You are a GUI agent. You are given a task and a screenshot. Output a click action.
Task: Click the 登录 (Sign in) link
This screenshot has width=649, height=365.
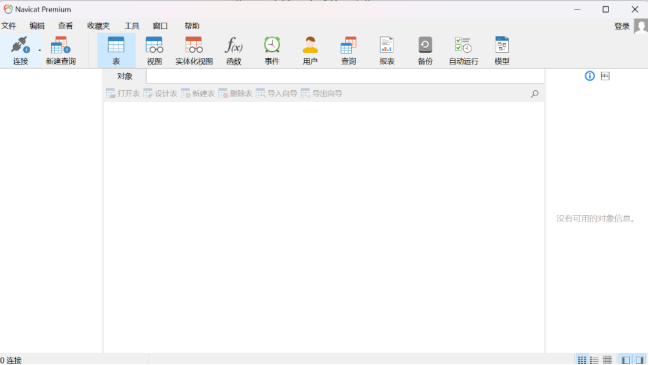click(x=622, y=26)
